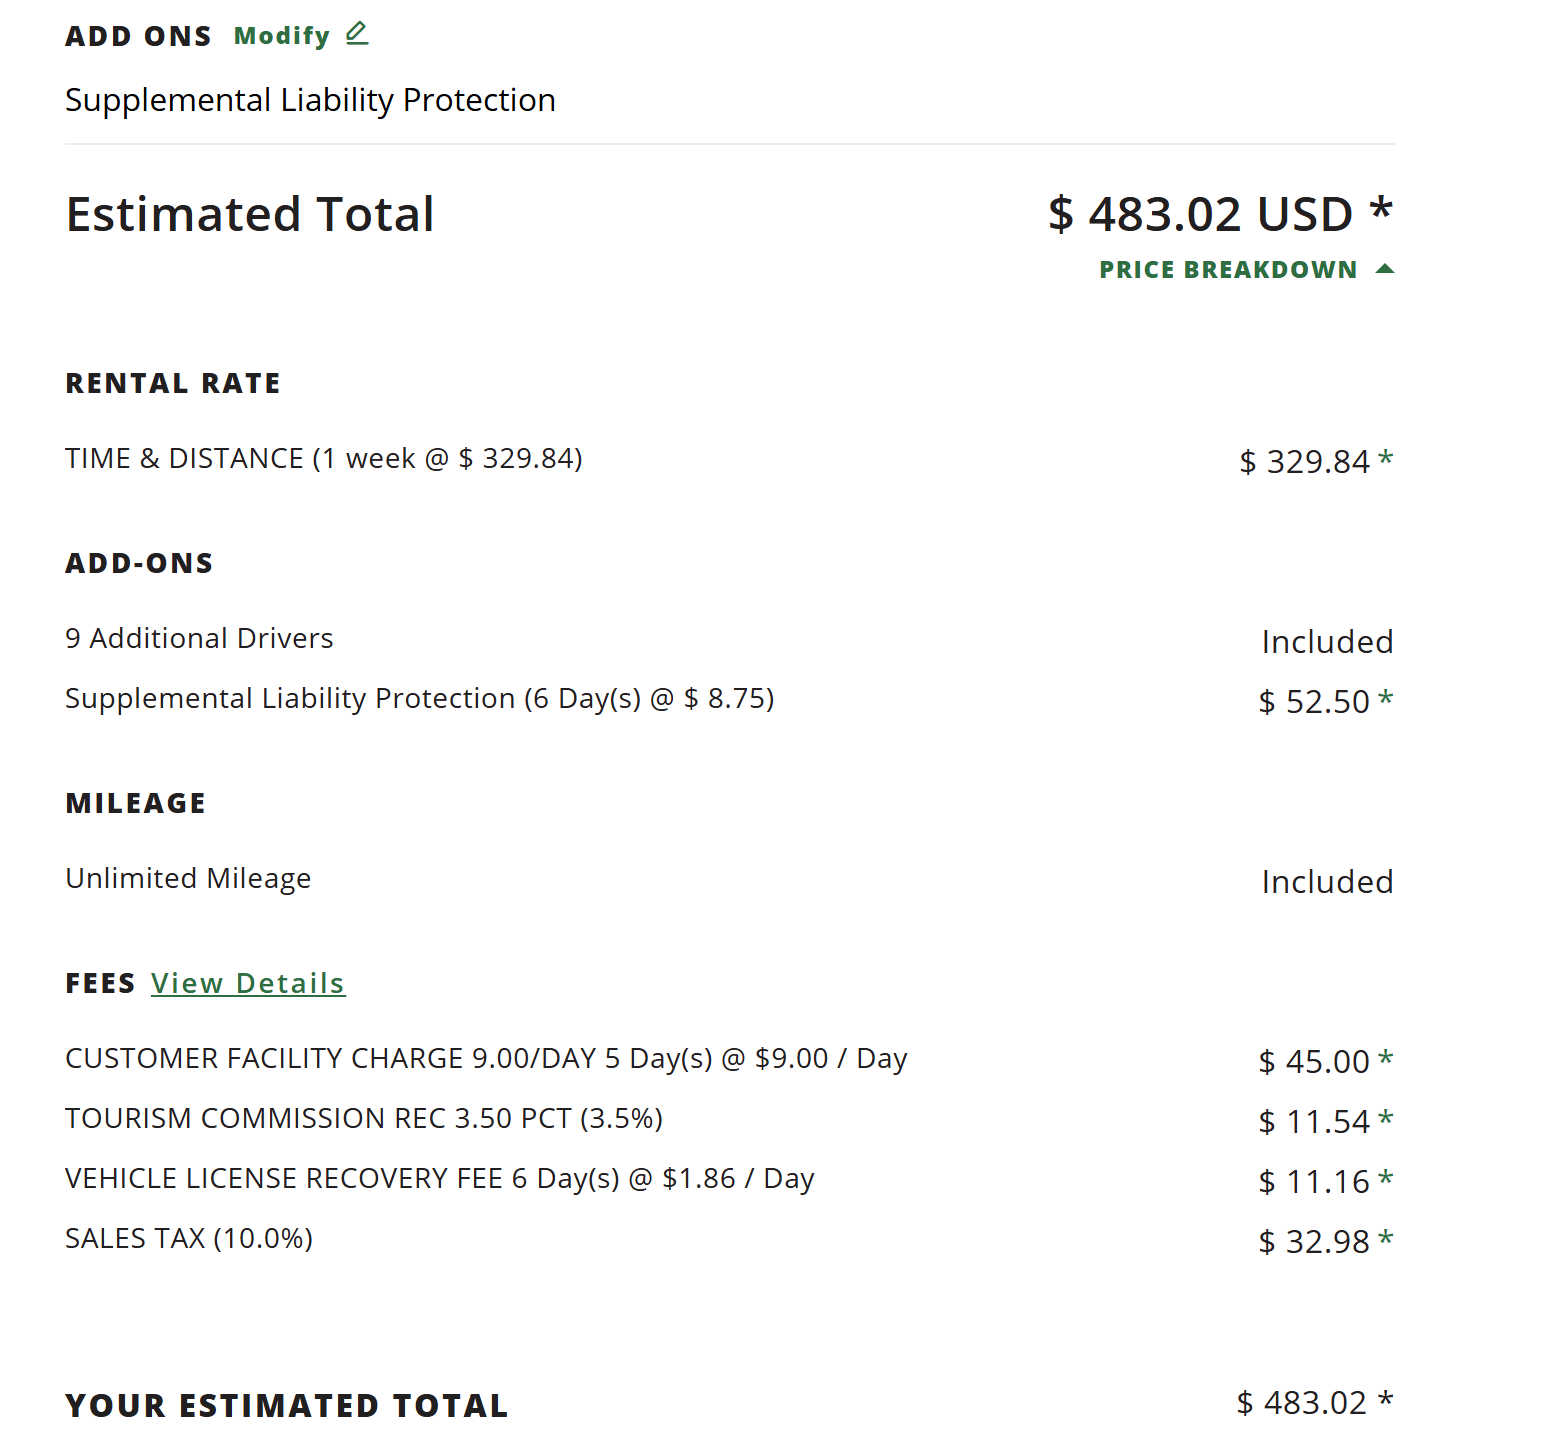The height and width of the screenshot is (1447, 1541).
Task: Click the Estimated Total heading
Action: [250, 214]
